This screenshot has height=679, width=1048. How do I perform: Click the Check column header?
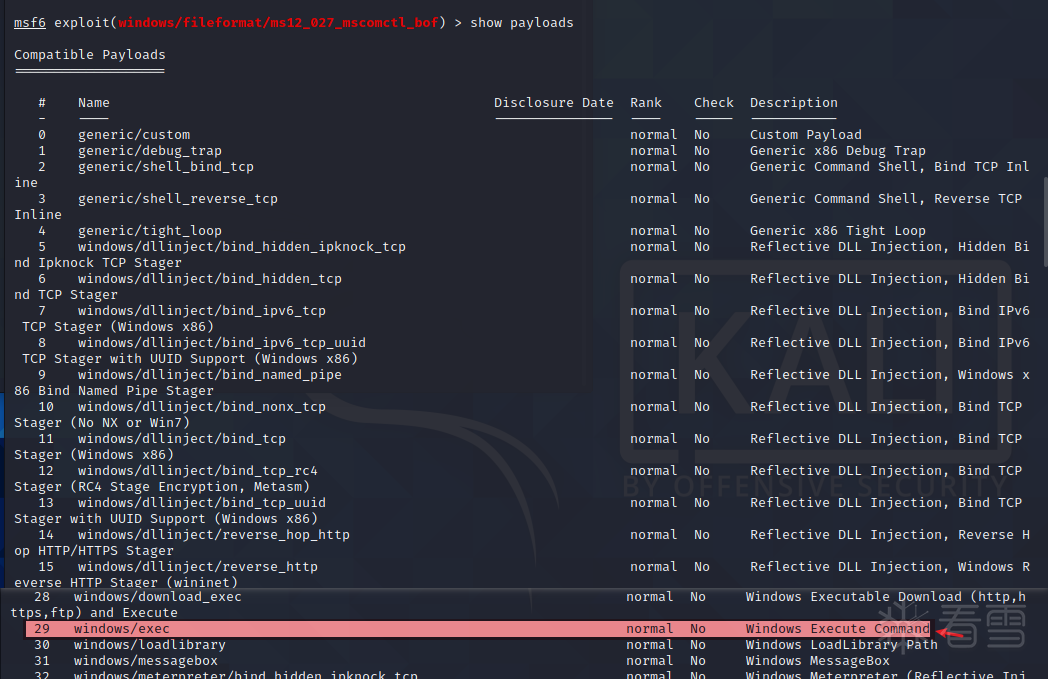pyautogui.click(x=714, y=103)
